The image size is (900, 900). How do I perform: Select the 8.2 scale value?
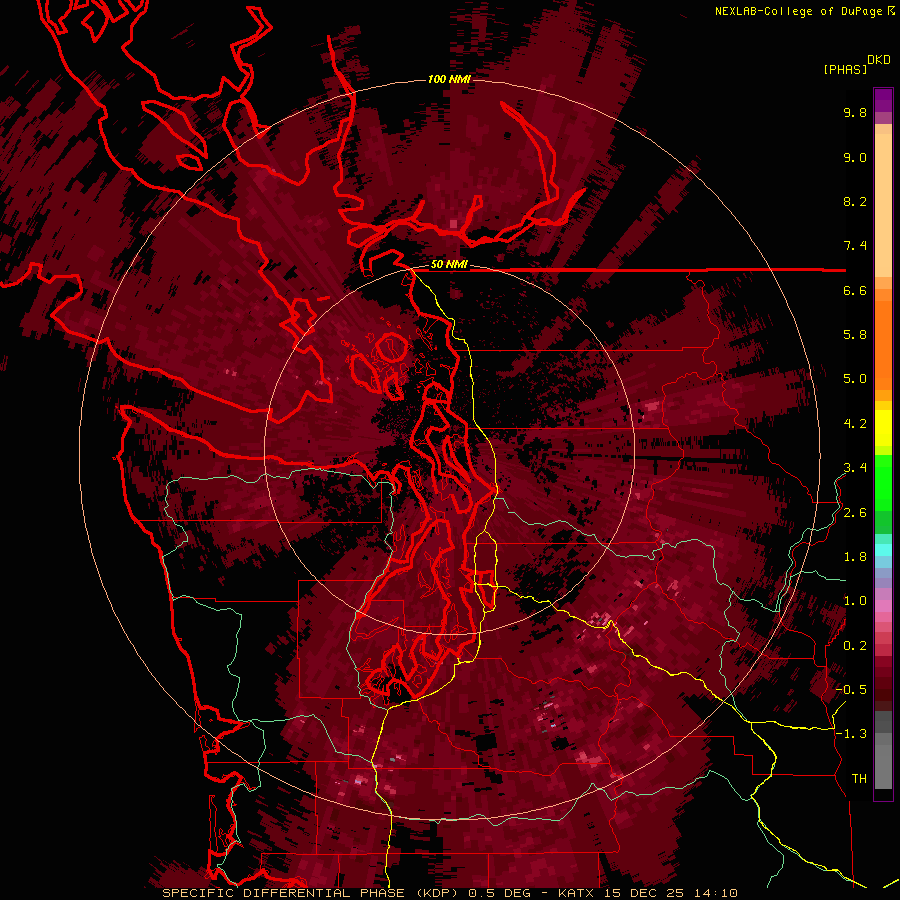(855, 201)
